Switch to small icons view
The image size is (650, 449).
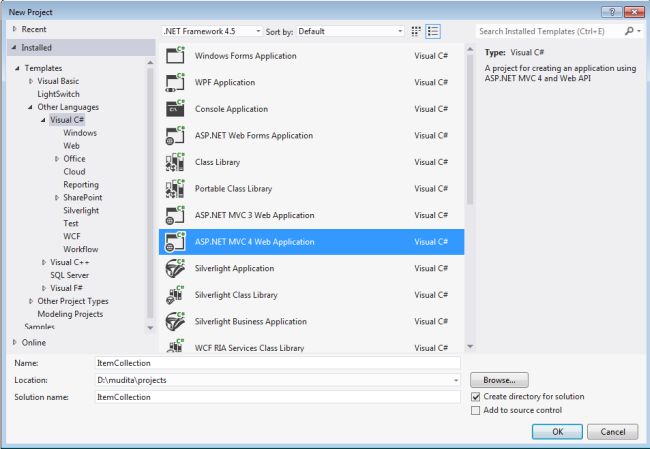(x=416, y=32)
